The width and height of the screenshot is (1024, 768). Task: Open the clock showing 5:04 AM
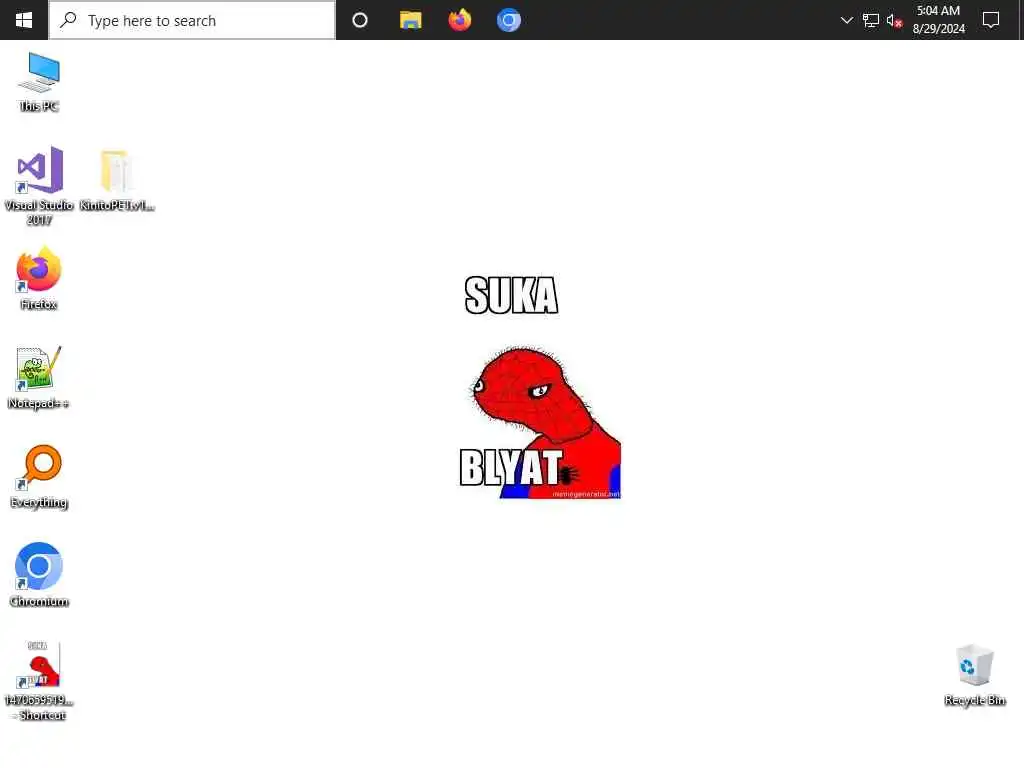tap(938, 20)
